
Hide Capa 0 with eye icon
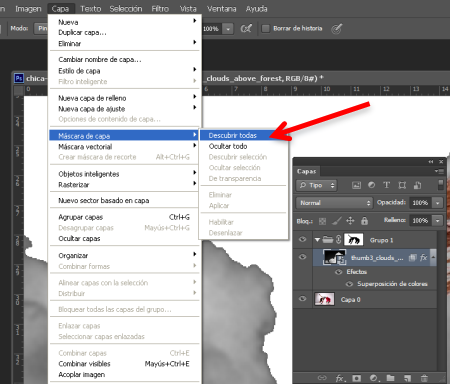point(302,299)
